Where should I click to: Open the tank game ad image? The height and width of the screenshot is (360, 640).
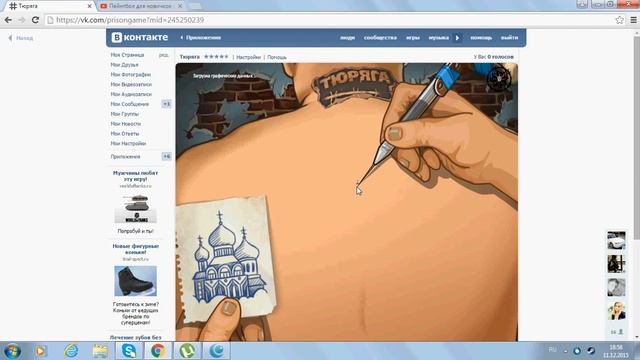136,208
